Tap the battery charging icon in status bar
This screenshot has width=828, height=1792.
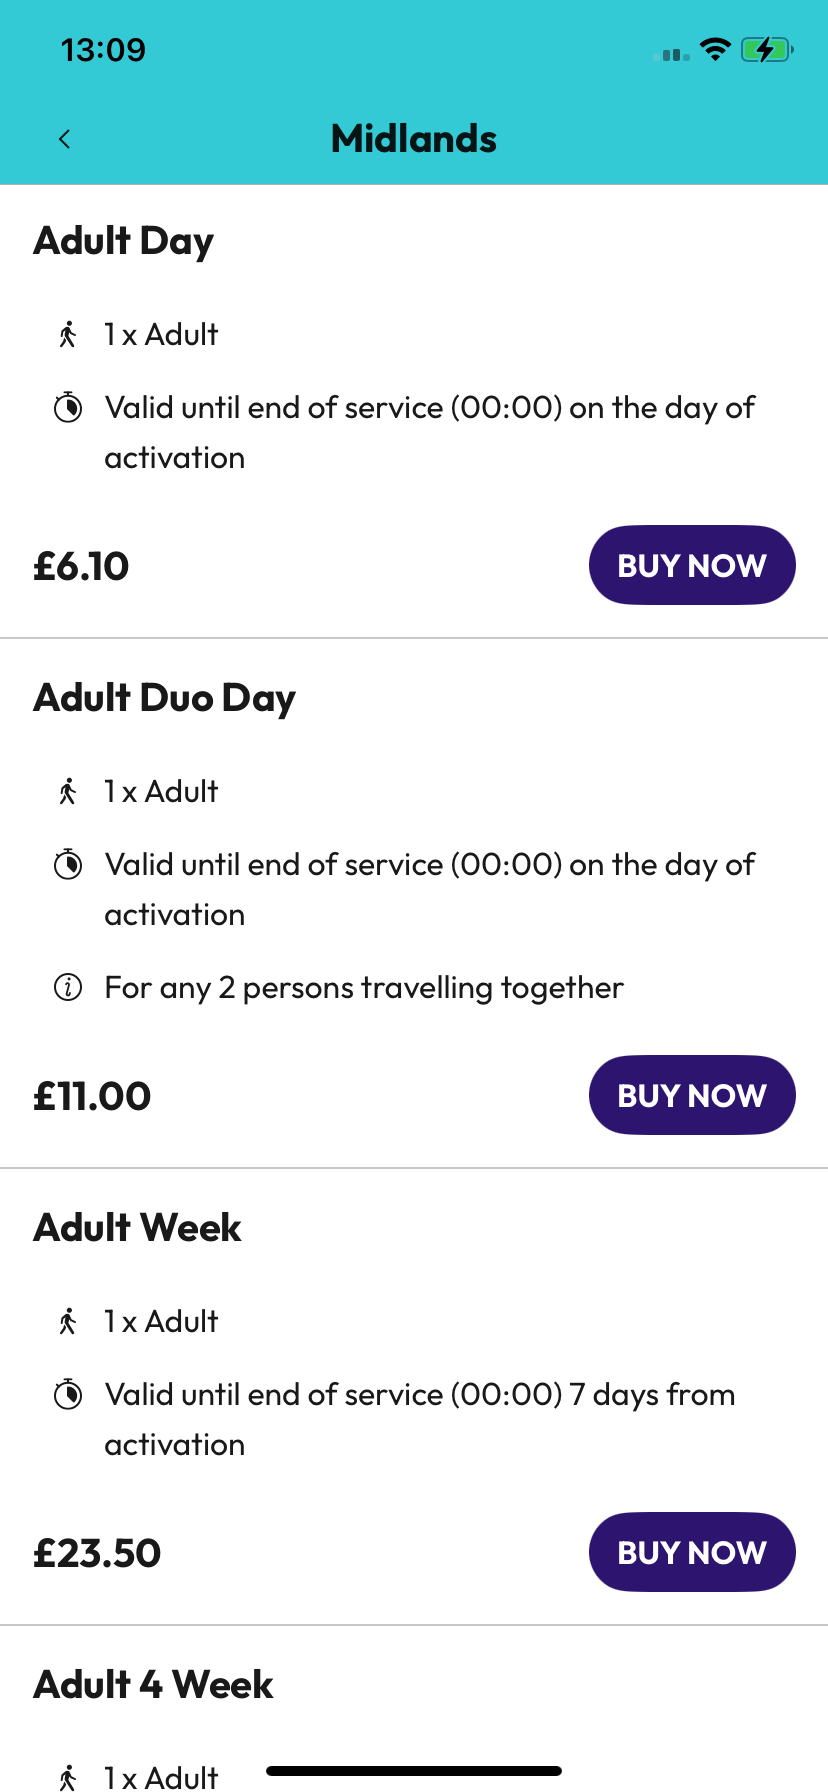click(766, 49)
